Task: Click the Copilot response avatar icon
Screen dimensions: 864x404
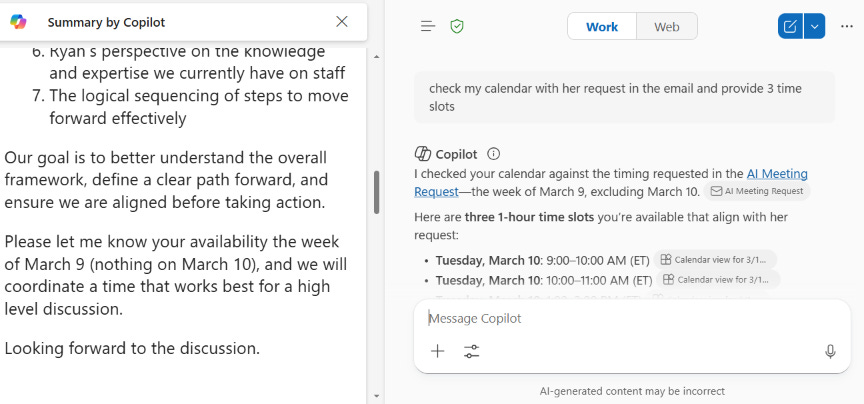Action: pyautogui.click(x=423, y=154)
